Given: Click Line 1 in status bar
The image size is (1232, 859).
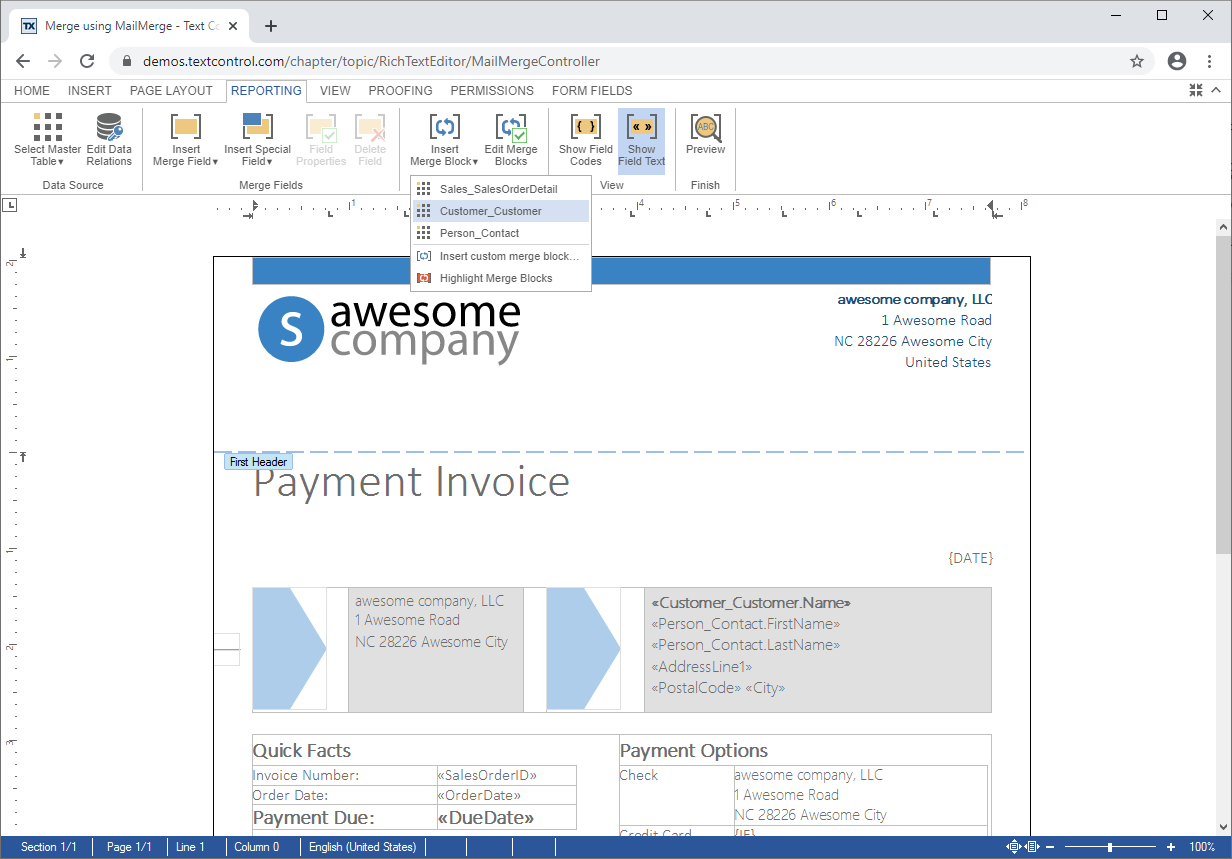Looking at the screenshot, I should [190, 847].
